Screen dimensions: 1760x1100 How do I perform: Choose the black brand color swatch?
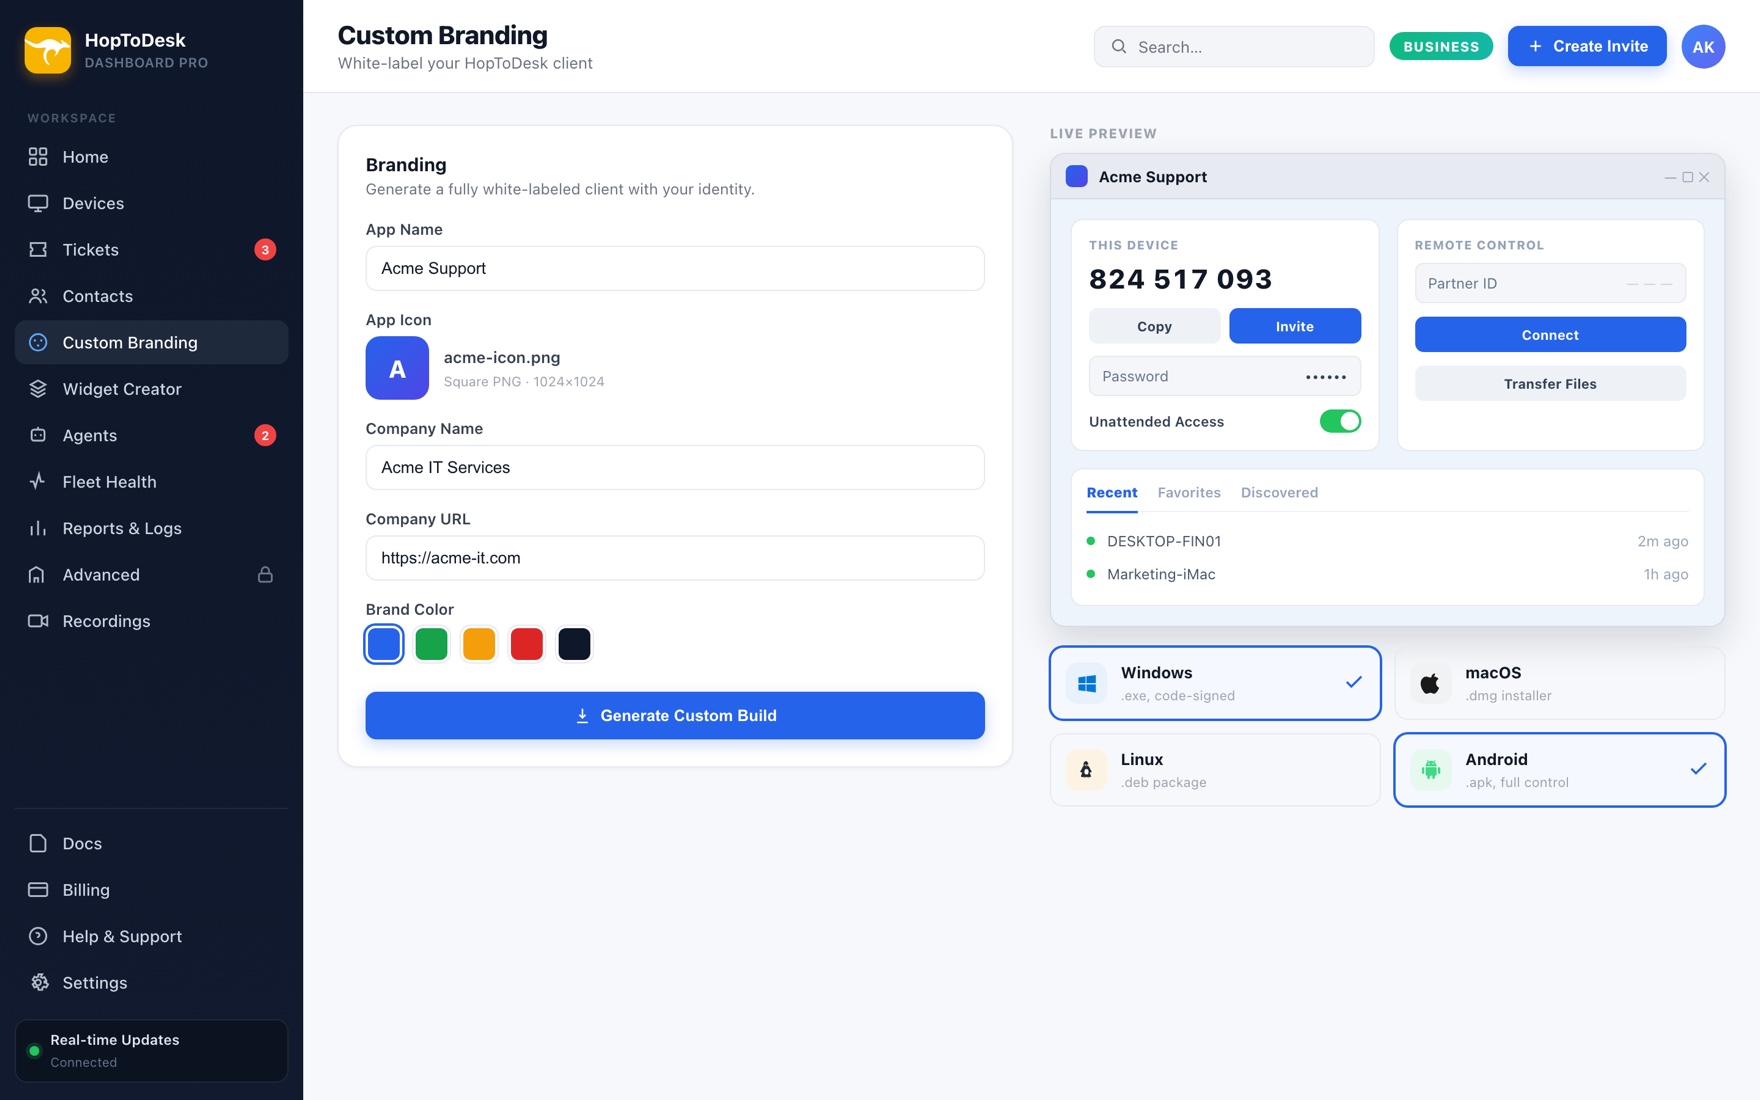pyautogui.click(x=574, y=644)
